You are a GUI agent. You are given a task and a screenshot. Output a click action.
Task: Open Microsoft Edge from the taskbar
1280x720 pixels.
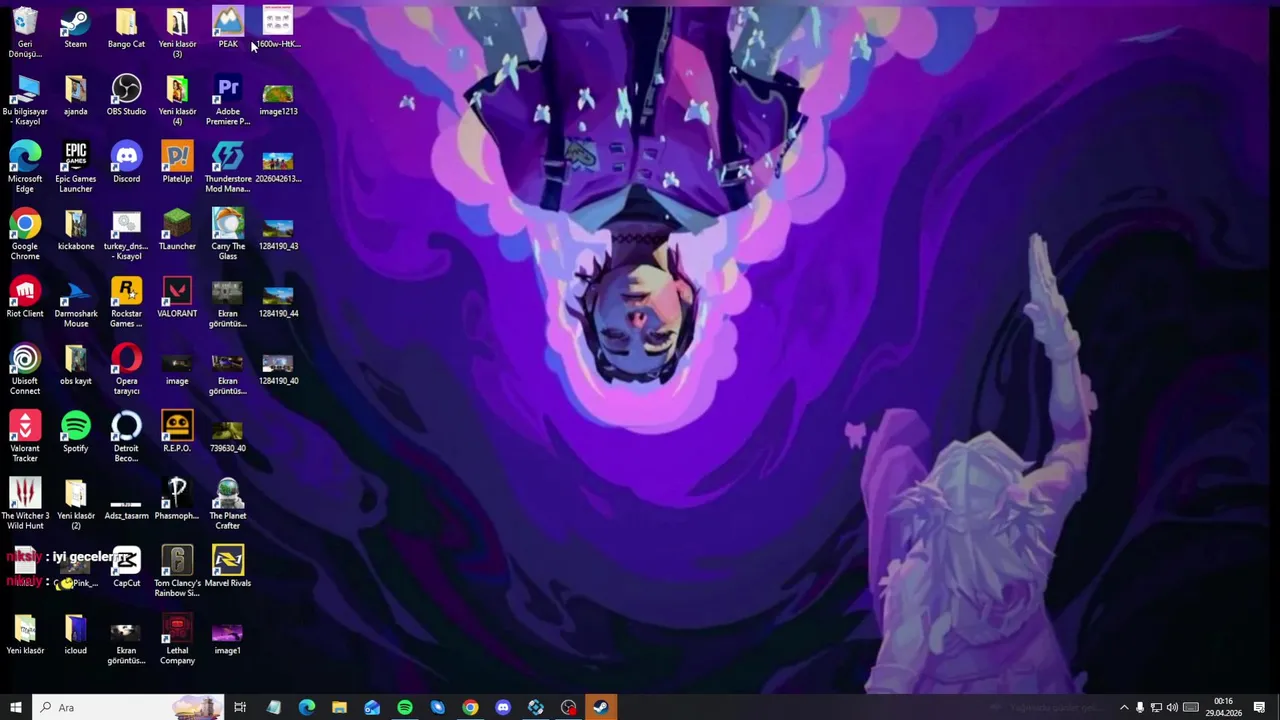306,707
